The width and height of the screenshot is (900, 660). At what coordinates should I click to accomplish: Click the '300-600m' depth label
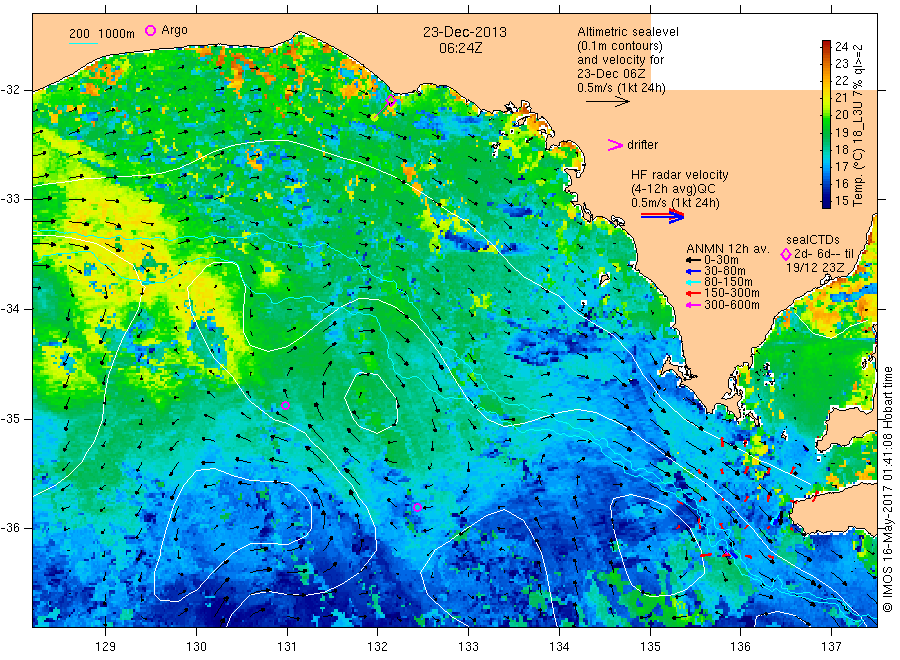(732, 305)
